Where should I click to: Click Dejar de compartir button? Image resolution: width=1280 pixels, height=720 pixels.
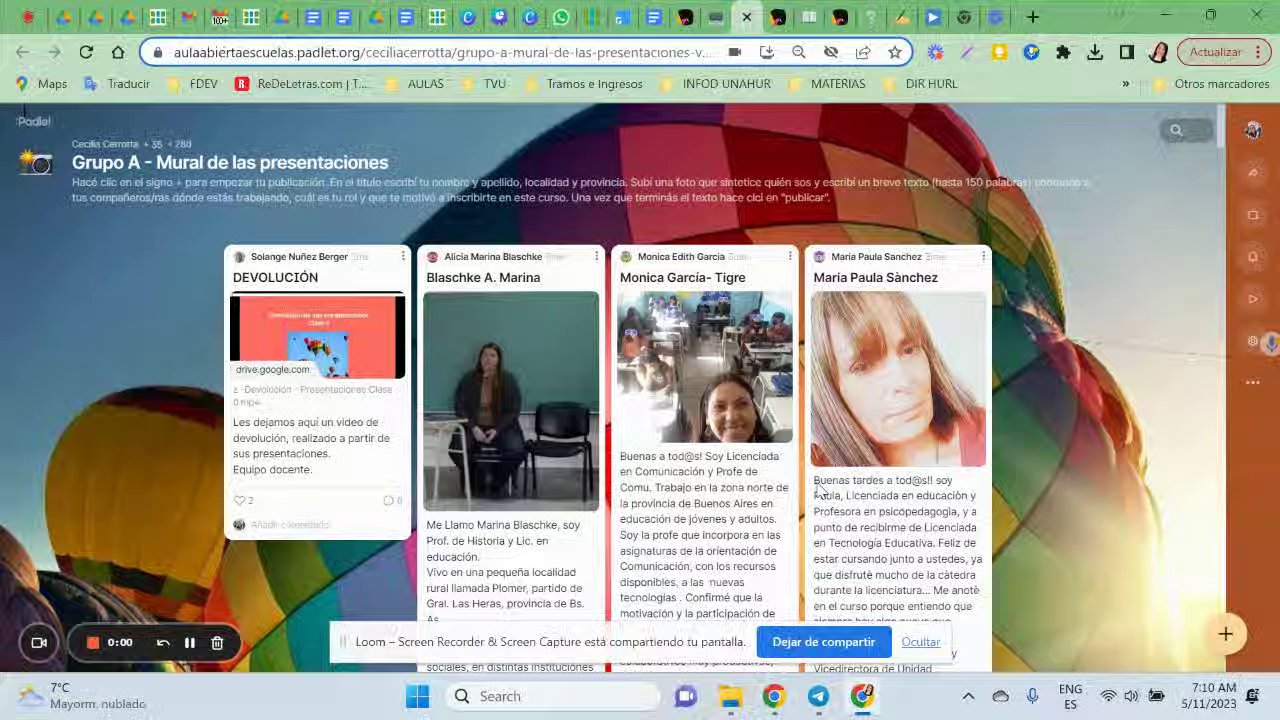tap(823, 642)
